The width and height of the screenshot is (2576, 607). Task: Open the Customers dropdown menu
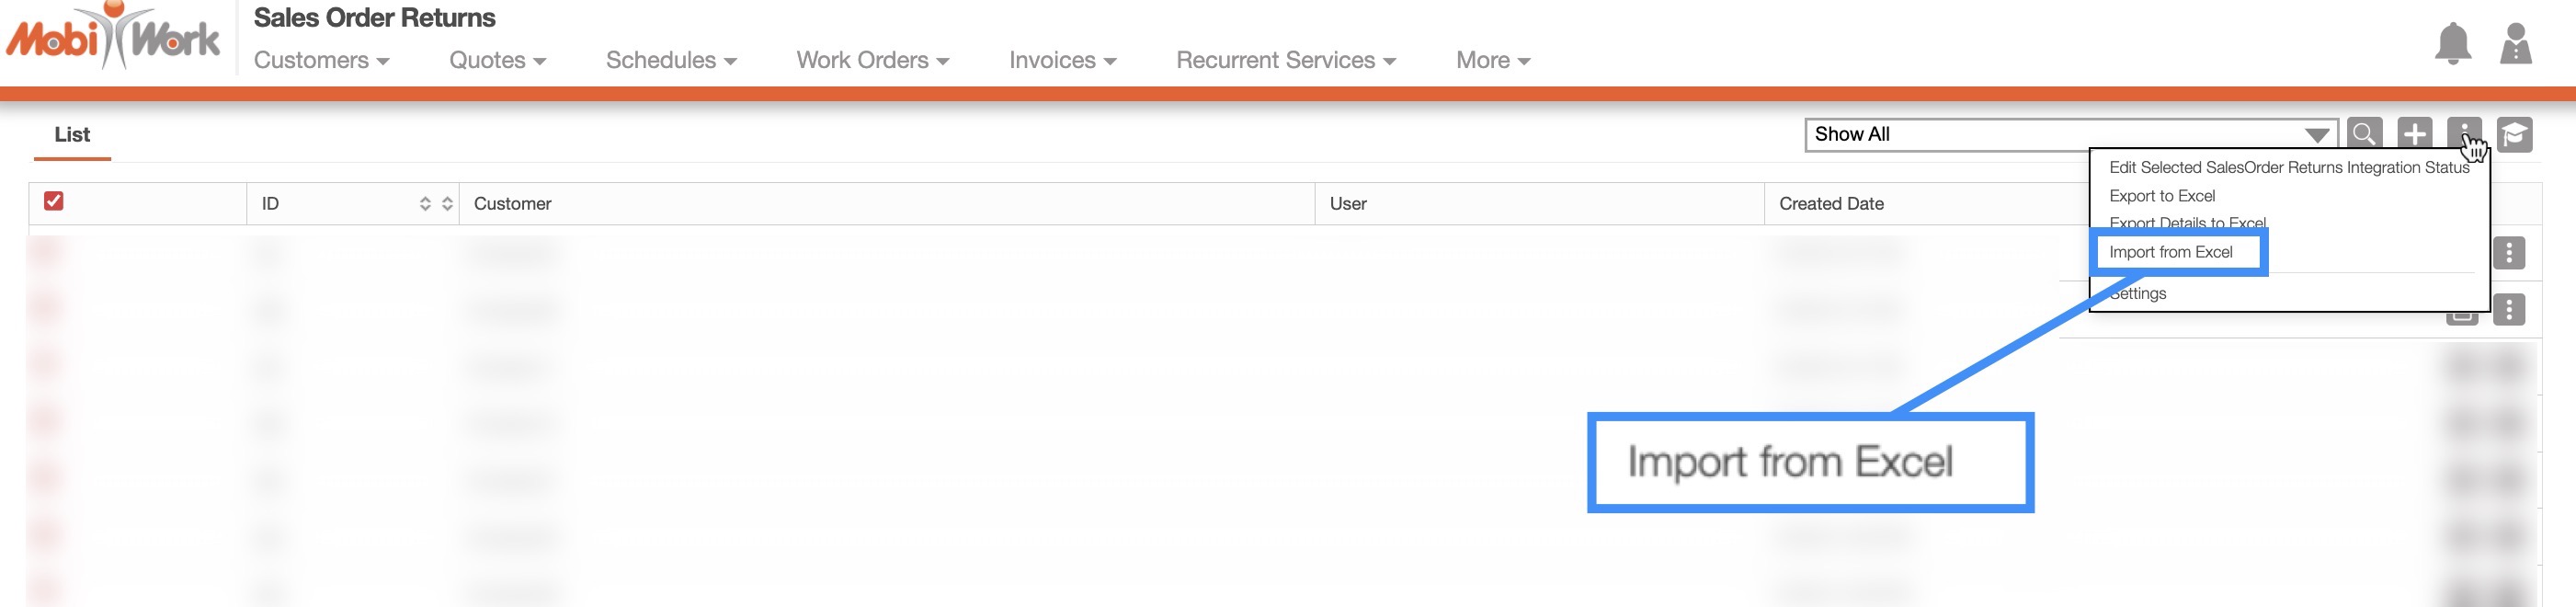click(x=321, y=60)
